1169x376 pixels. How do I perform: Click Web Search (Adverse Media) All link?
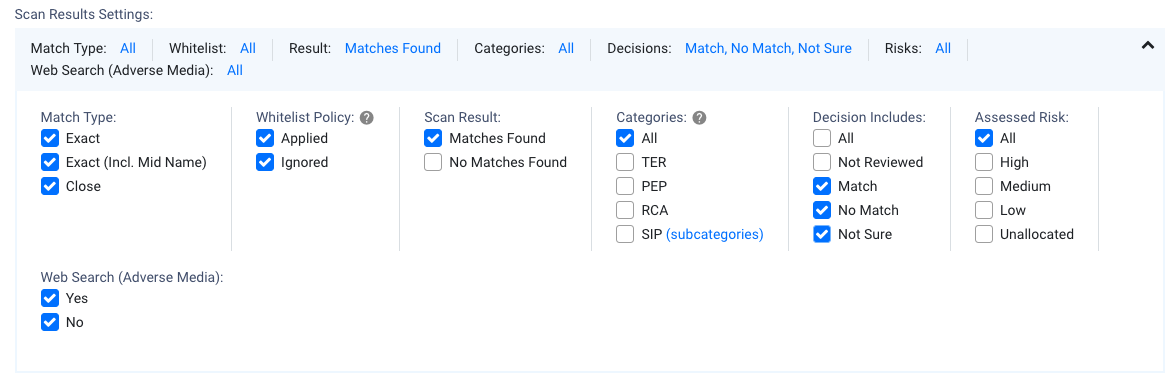(x=235, y=71)
